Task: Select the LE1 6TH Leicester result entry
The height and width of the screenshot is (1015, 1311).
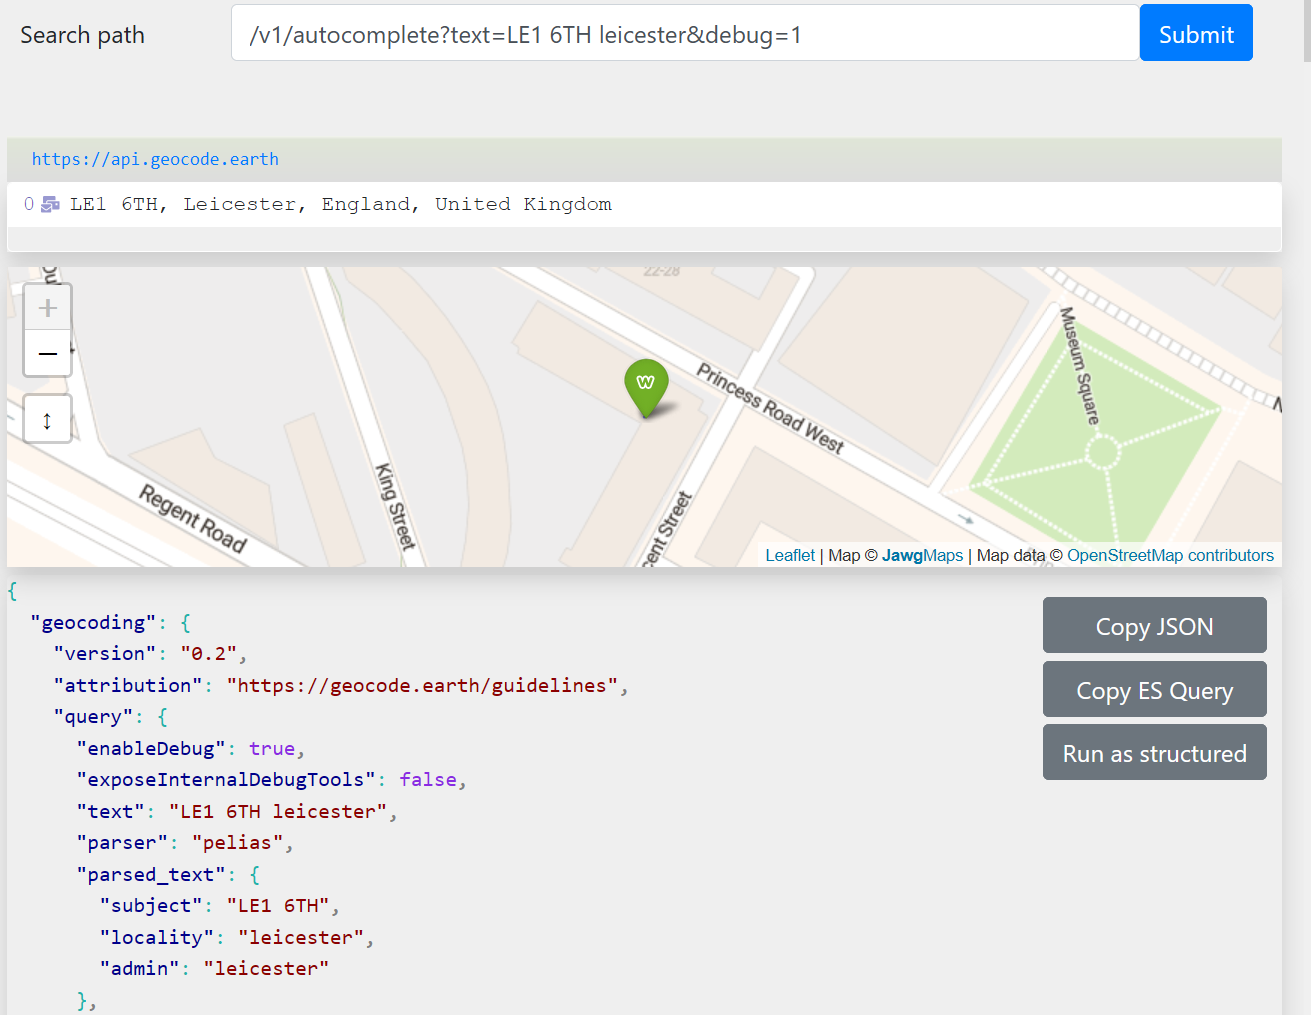Action: [340, 203]
